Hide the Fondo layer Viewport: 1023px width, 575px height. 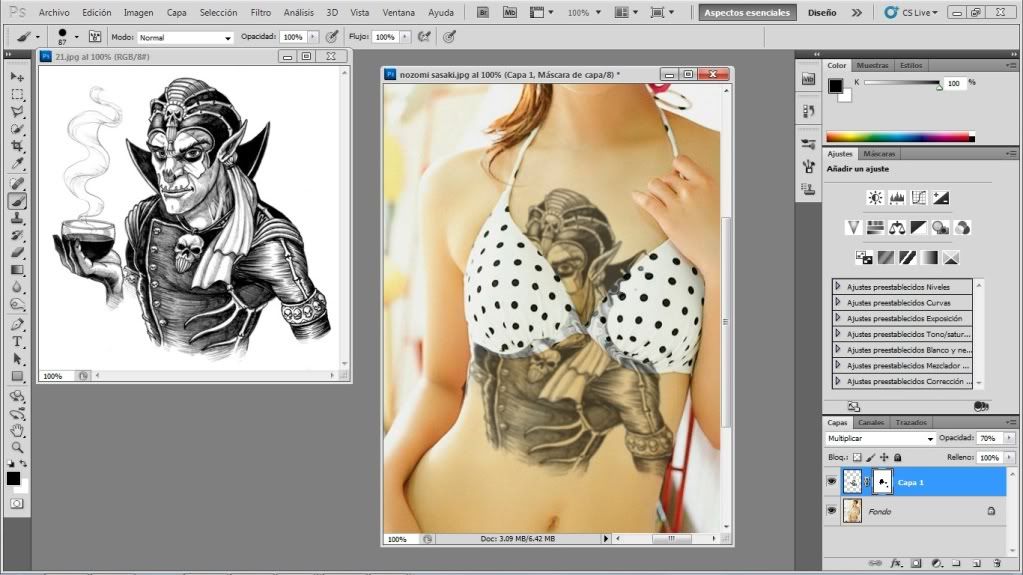click(831, 511)
